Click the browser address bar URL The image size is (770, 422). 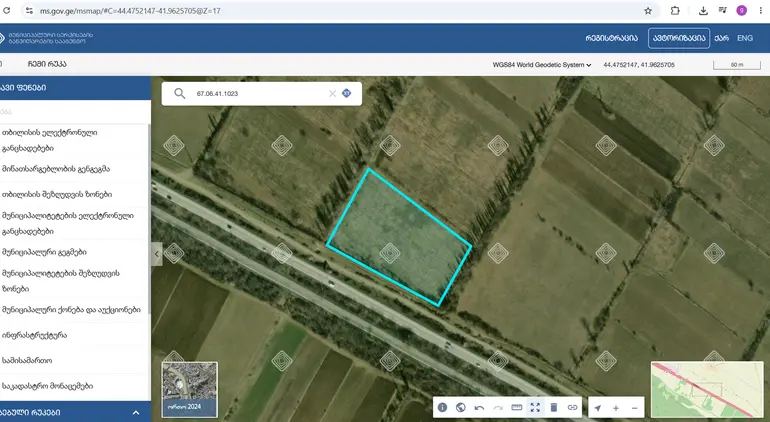(x=130, y=11)
